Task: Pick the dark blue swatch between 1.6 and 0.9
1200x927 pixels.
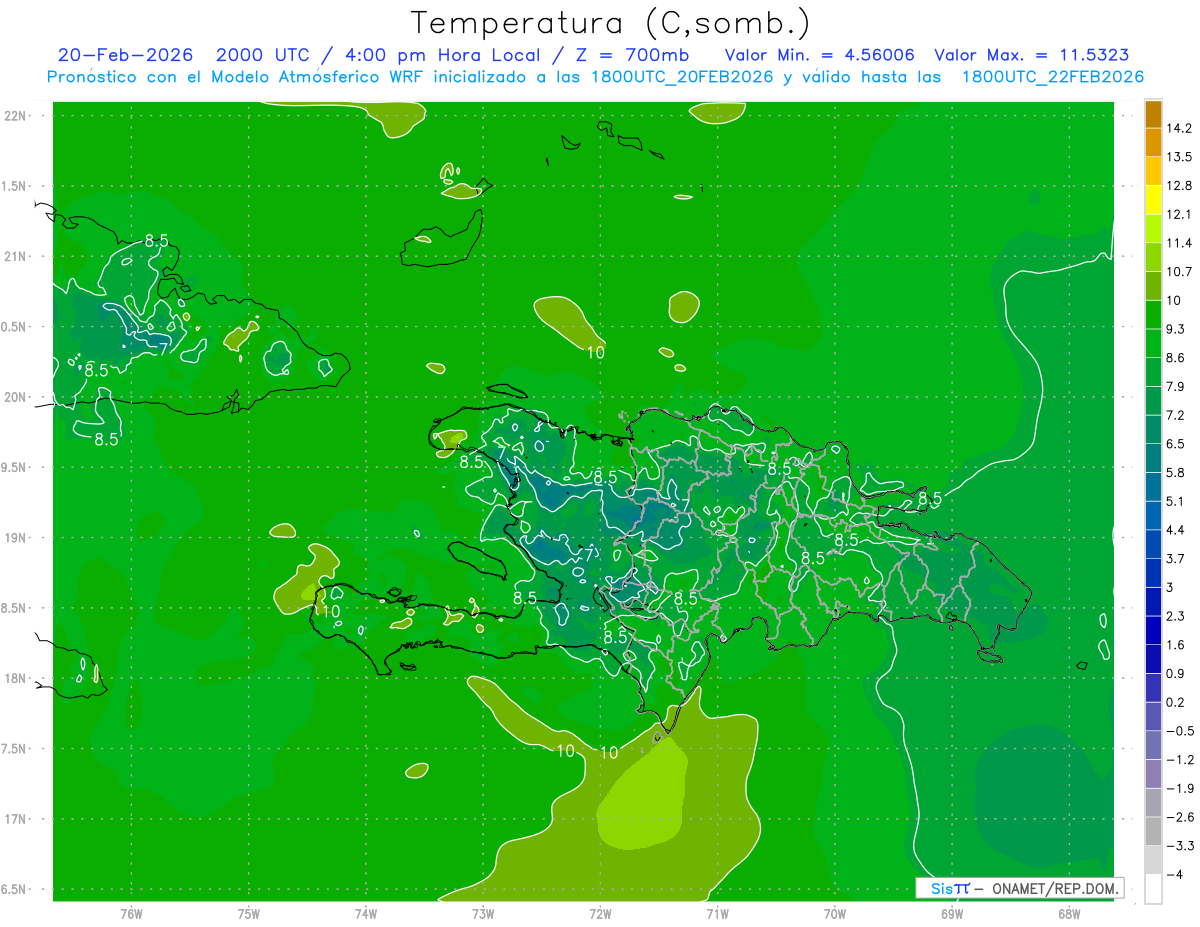Action: tap(1153, 659)
